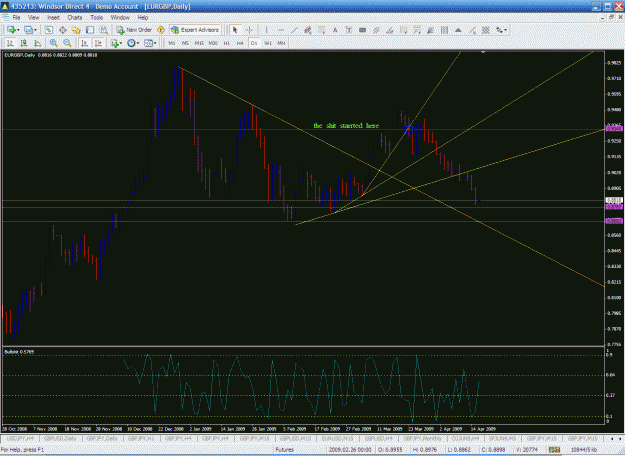Viewport: 625px width, 456px height.
Task: Switch to the GBPJPY,Monthly chart tab
Action: (423, 438)
